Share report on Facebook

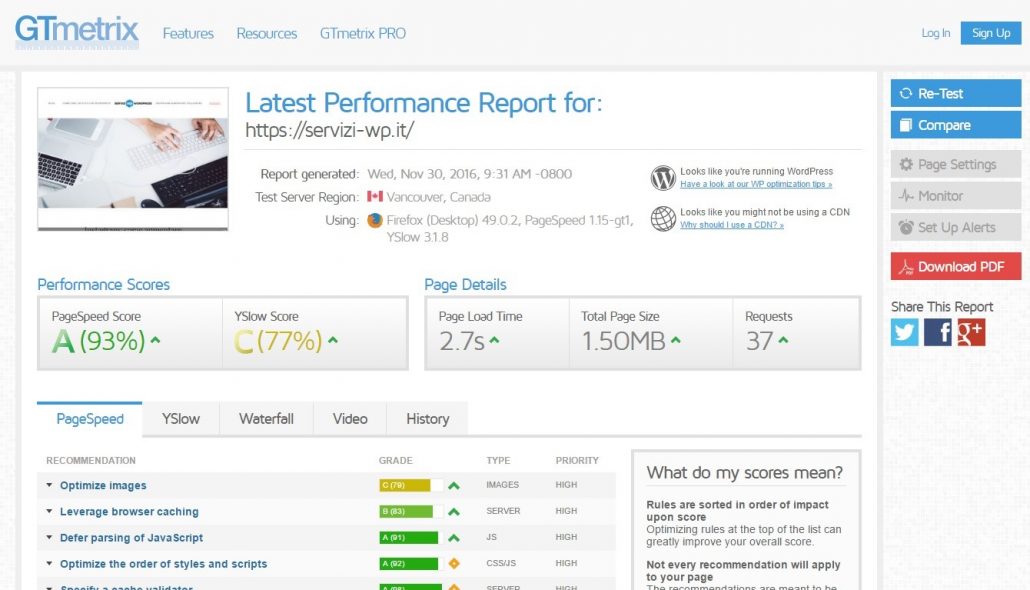937,332
